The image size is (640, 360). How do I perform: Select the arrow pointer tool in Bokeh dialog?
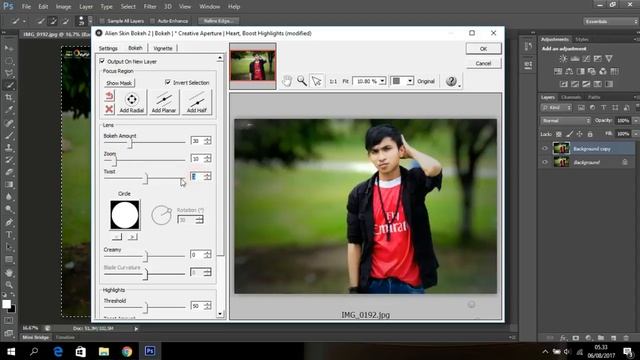coord(316,81)
